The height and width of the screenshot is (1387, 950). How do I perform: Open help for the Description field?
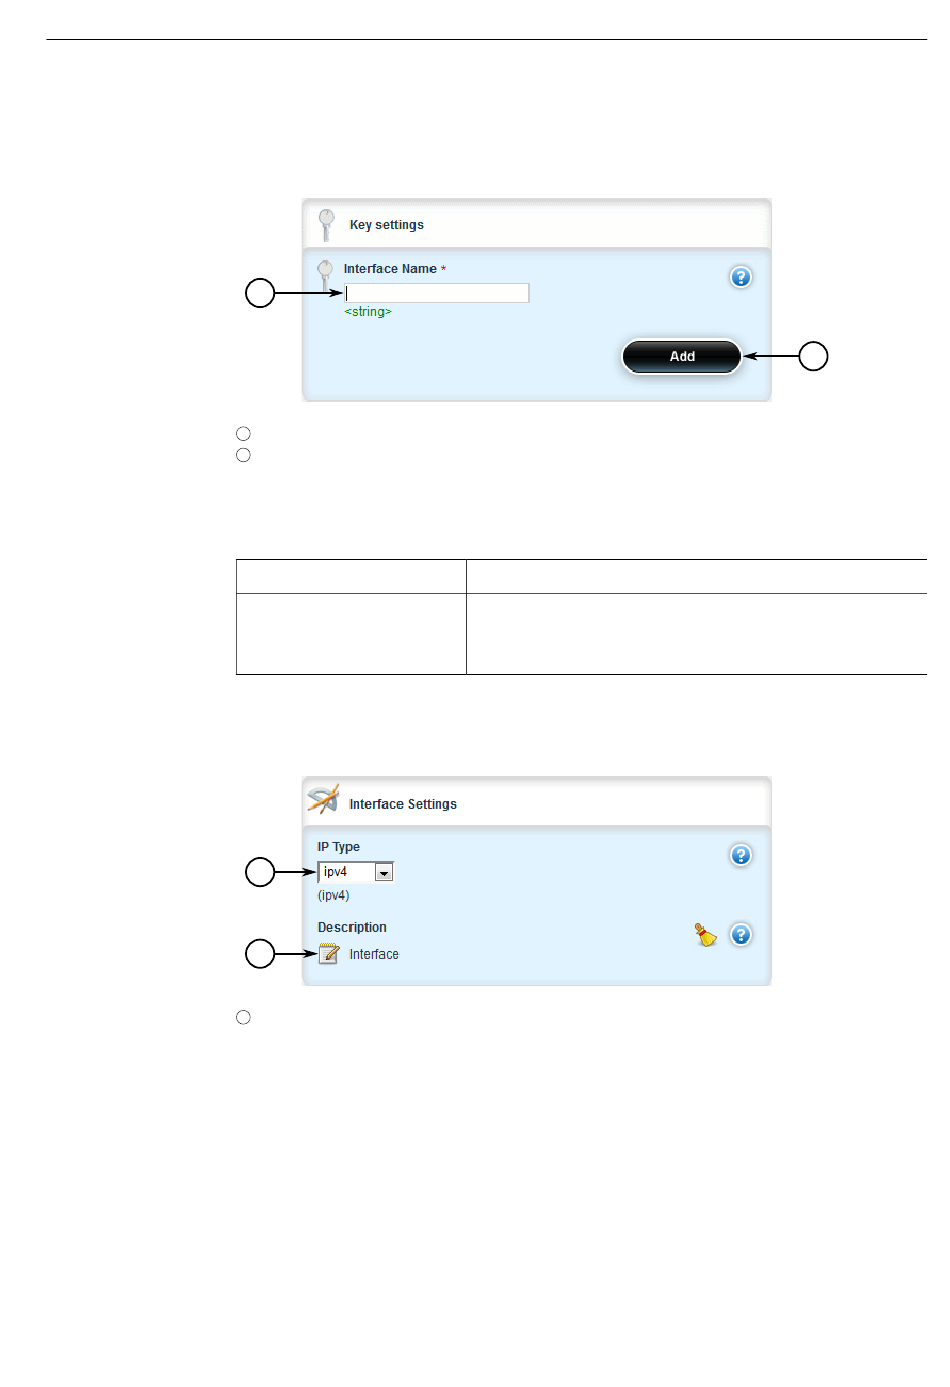740,934
